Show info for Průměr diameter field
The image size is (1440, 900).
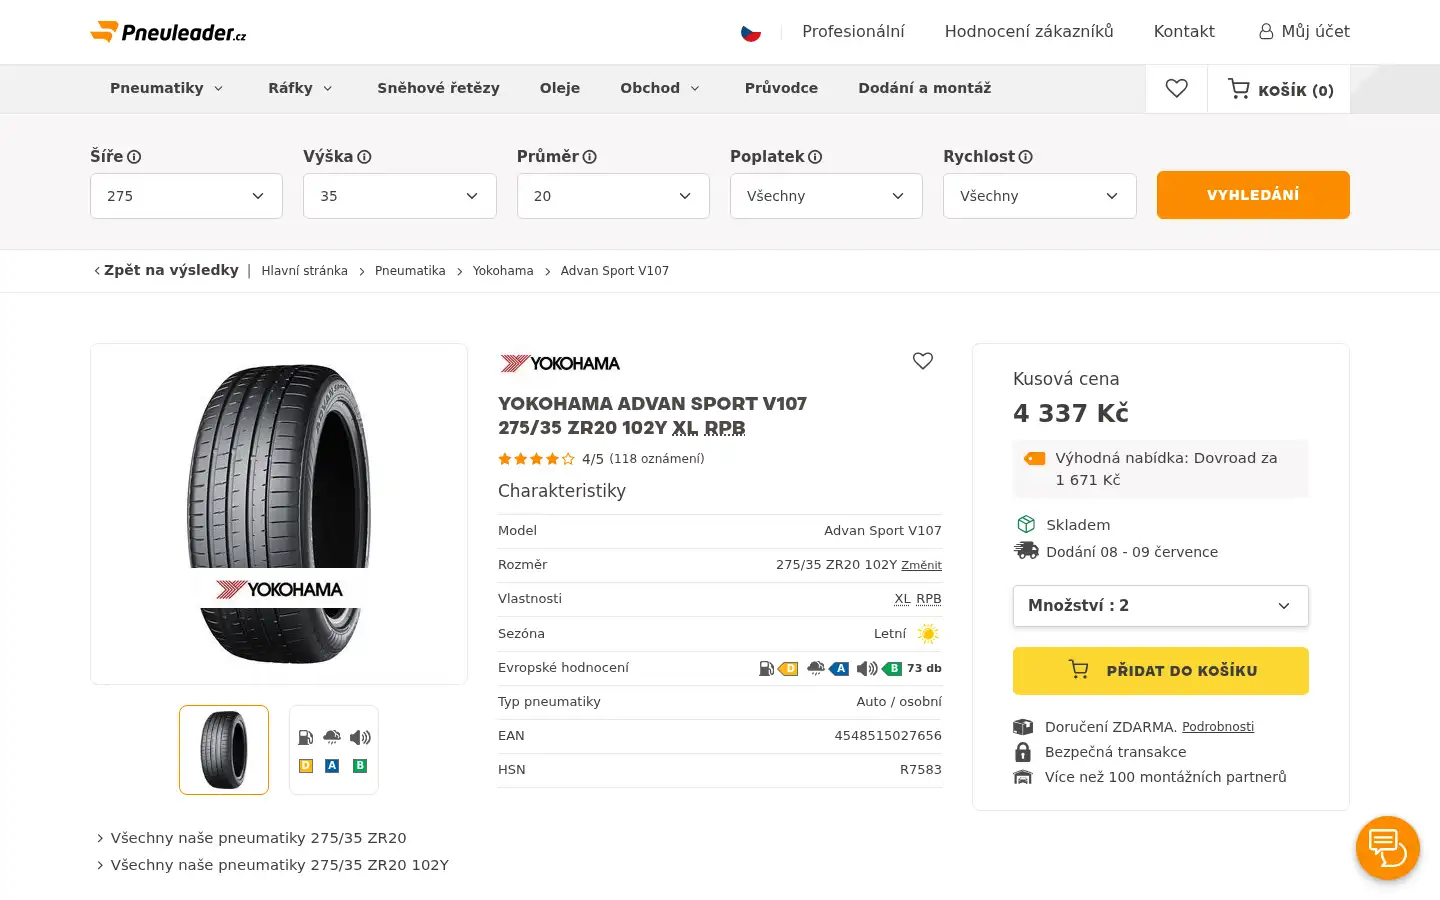coord(590,157)
